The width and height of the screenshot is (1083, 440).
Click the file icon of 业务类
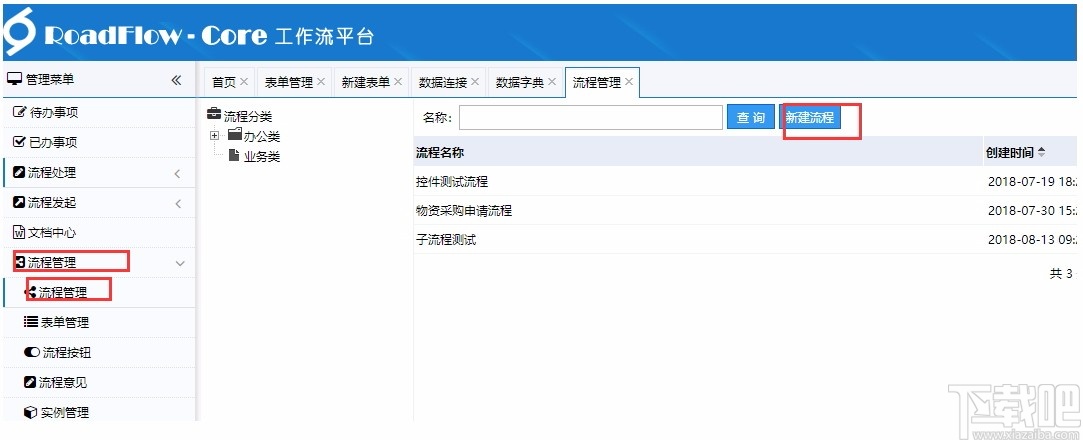click(234, 155)
